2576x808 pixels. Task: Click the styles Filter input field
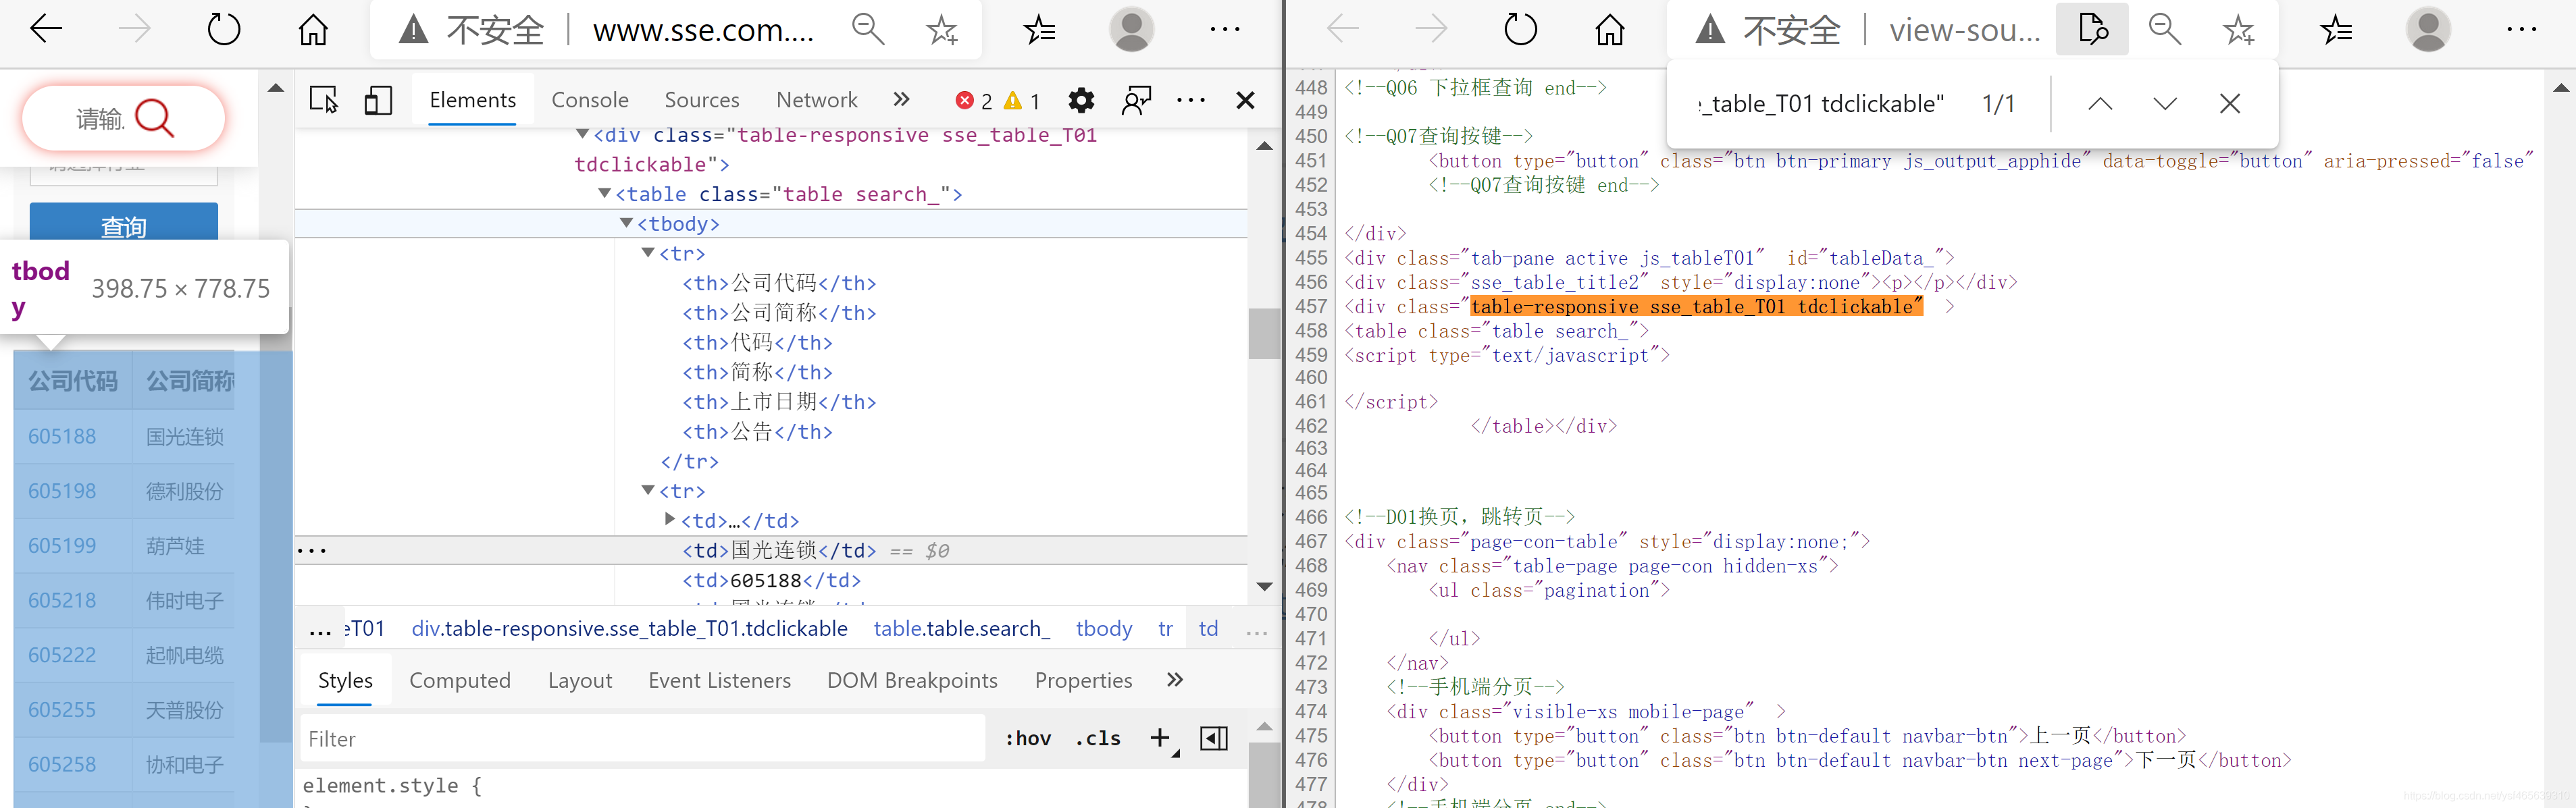tap(640, 739)
